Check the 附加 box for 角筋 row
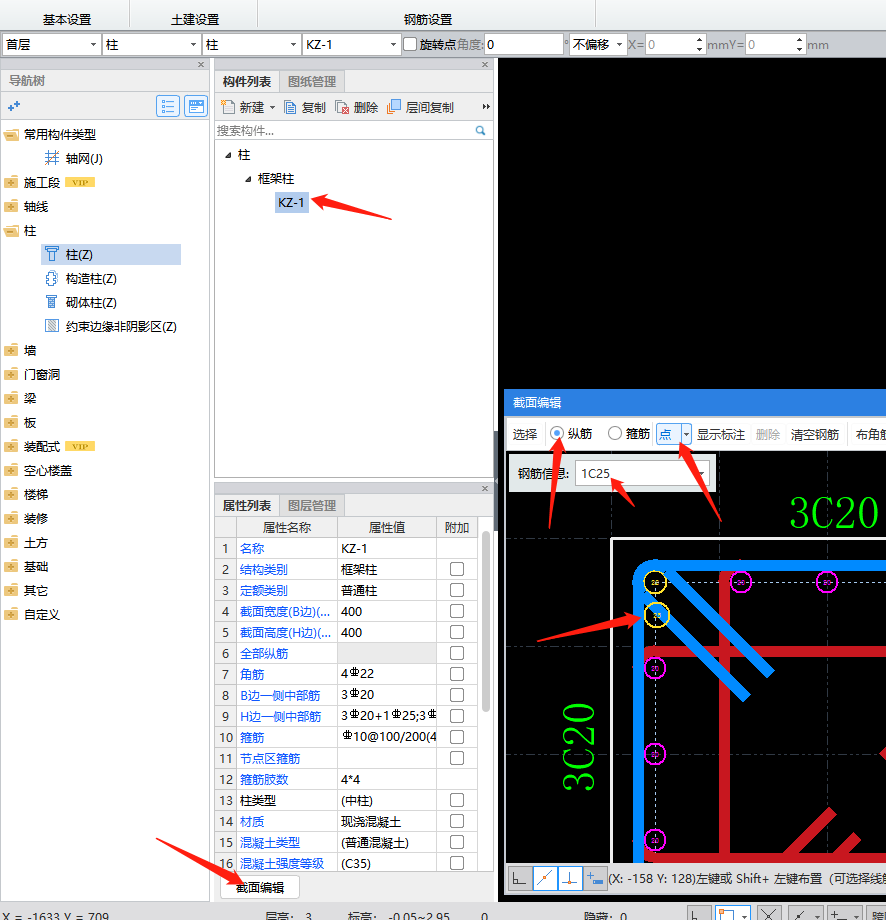886x920 pixels. click(456, 674)
